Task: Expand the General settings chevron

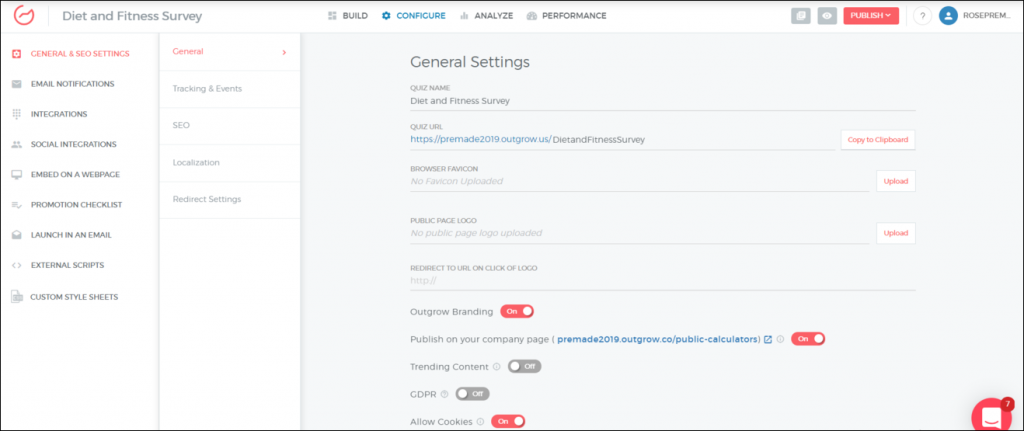Action: pos(284,52)
